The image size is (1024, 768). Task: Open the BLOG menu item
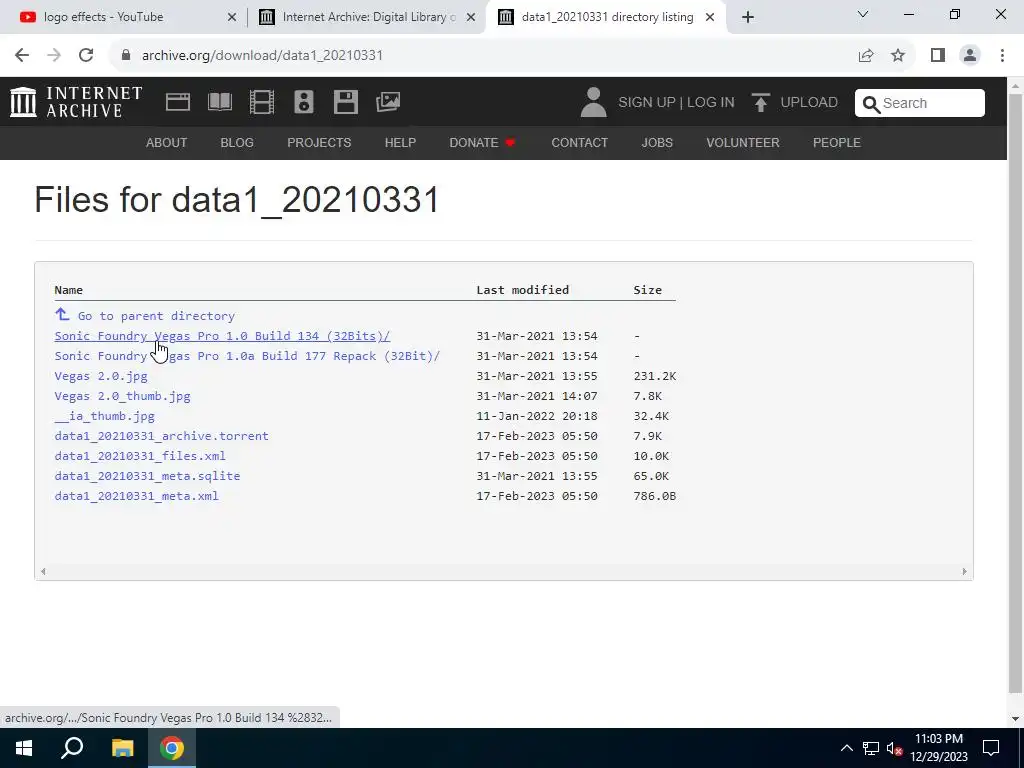237,142
